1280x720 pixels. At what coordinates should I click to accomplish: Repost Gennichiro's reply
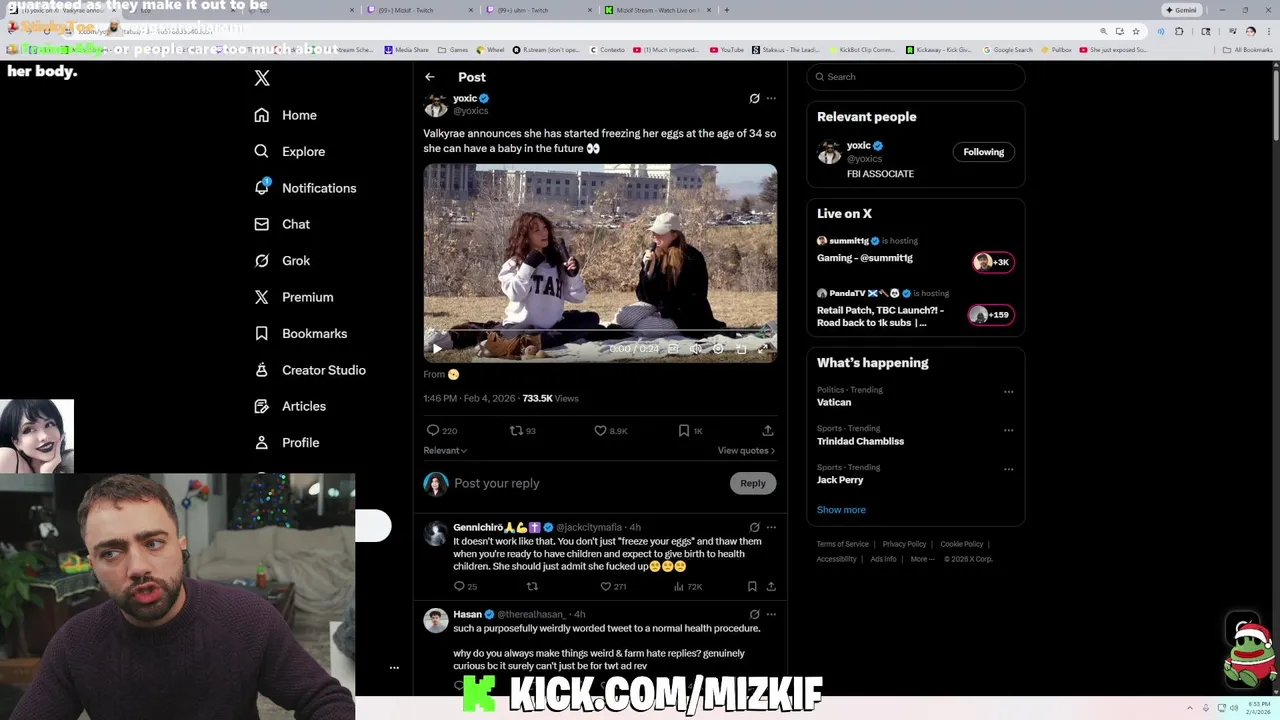(x=532, y=586)
